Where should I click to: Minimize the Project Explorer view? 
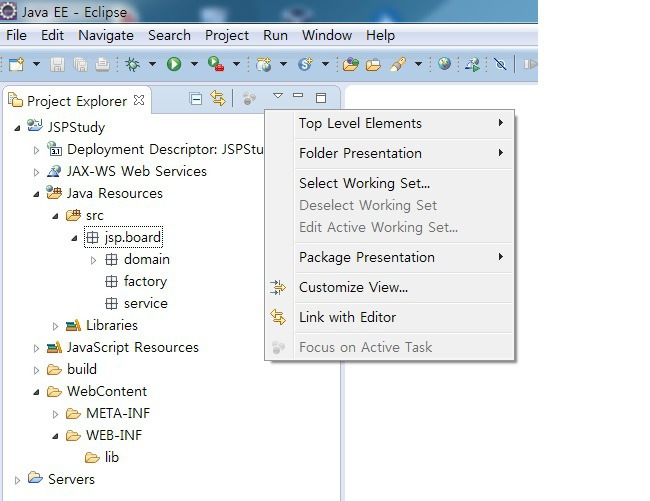click(298, 95)
